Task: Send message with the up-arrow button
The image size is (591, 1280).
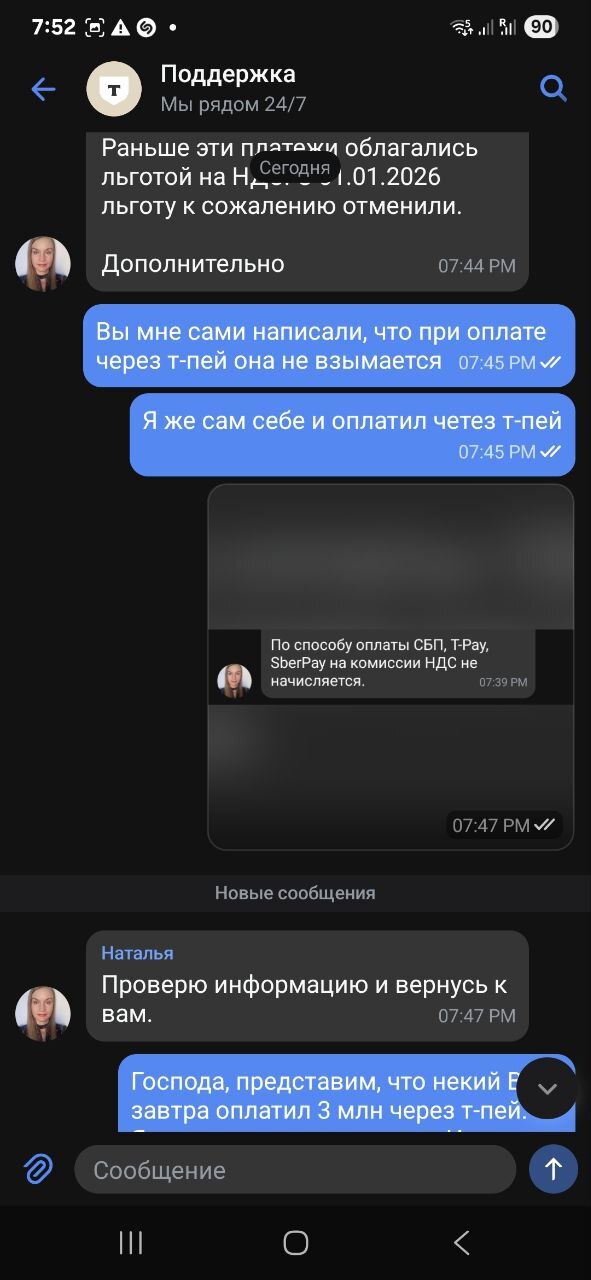Action: point(553,1169)
